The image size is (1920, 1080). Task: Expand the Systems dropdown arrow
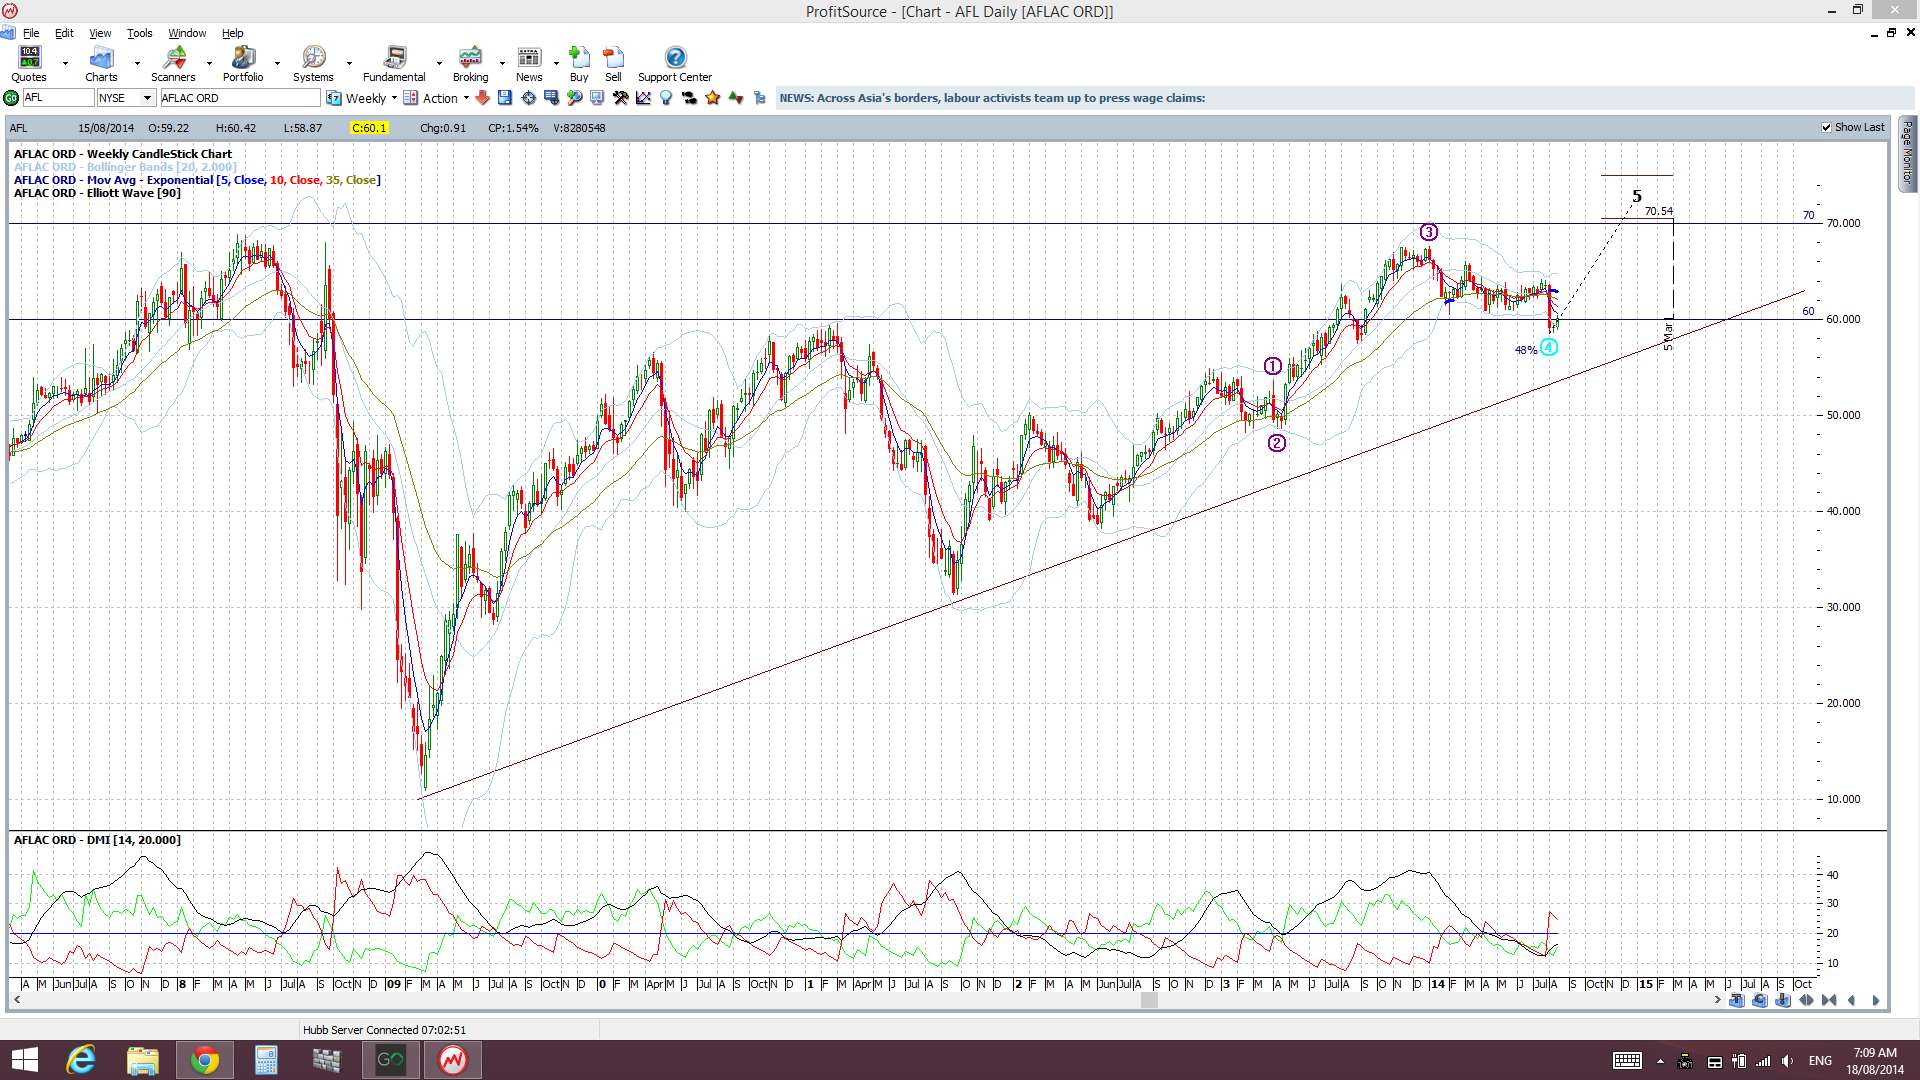coord(349,63)
